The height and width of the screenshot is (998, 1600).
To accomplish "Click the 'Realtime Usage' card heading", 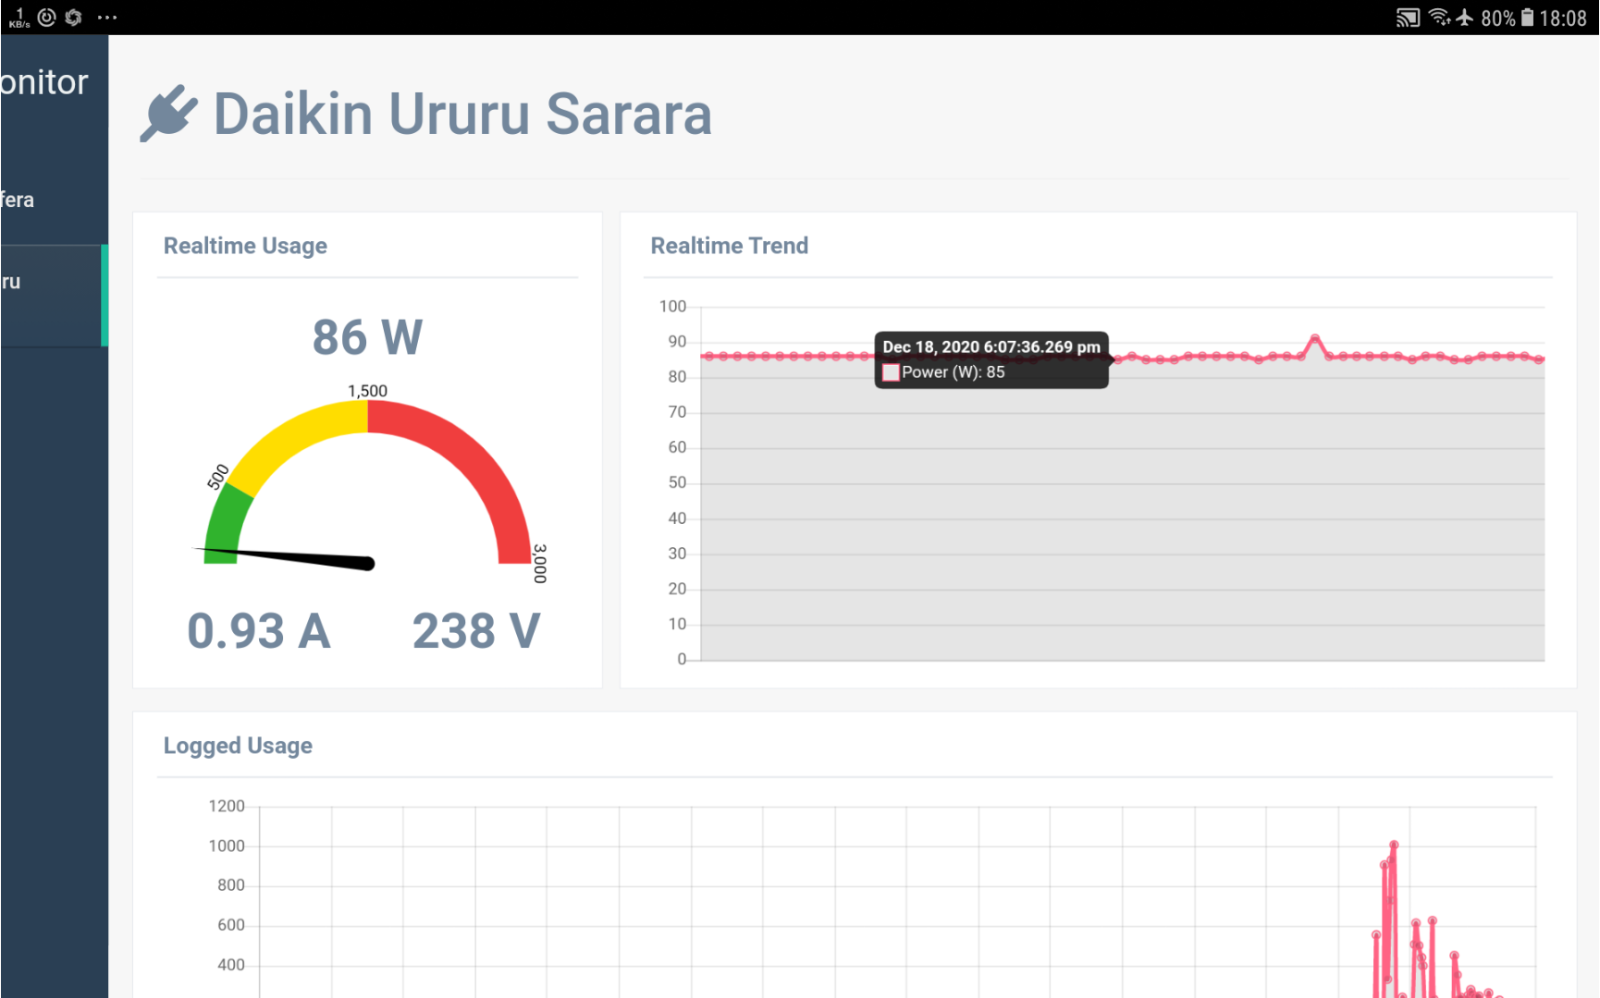I will click(x=245, y=246).
